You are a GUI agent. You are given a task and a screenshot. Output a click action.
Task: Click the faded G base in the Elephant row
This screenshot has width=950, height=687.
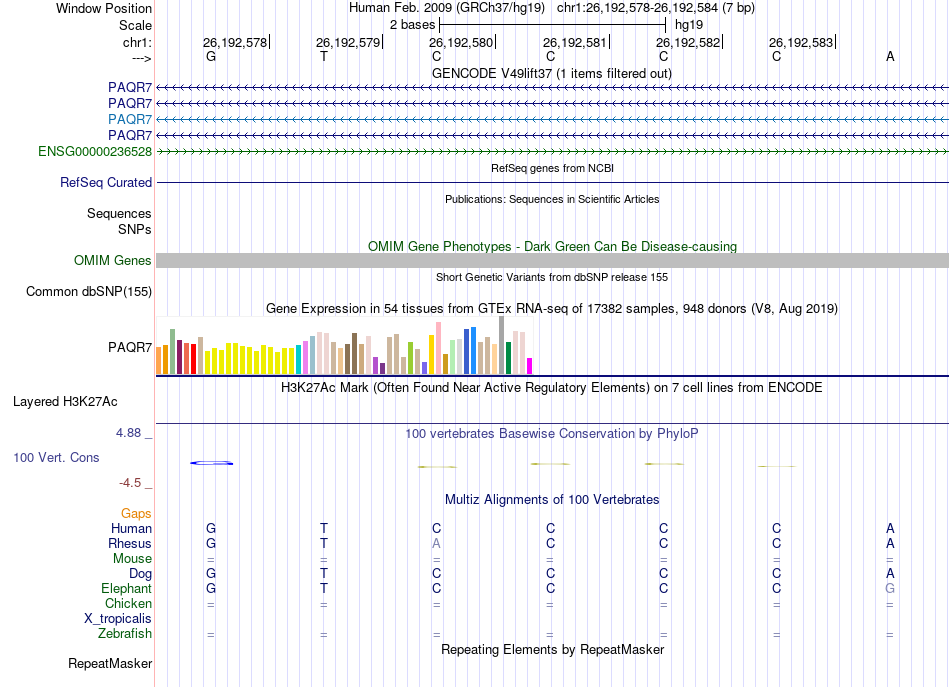tap(889, 588)
